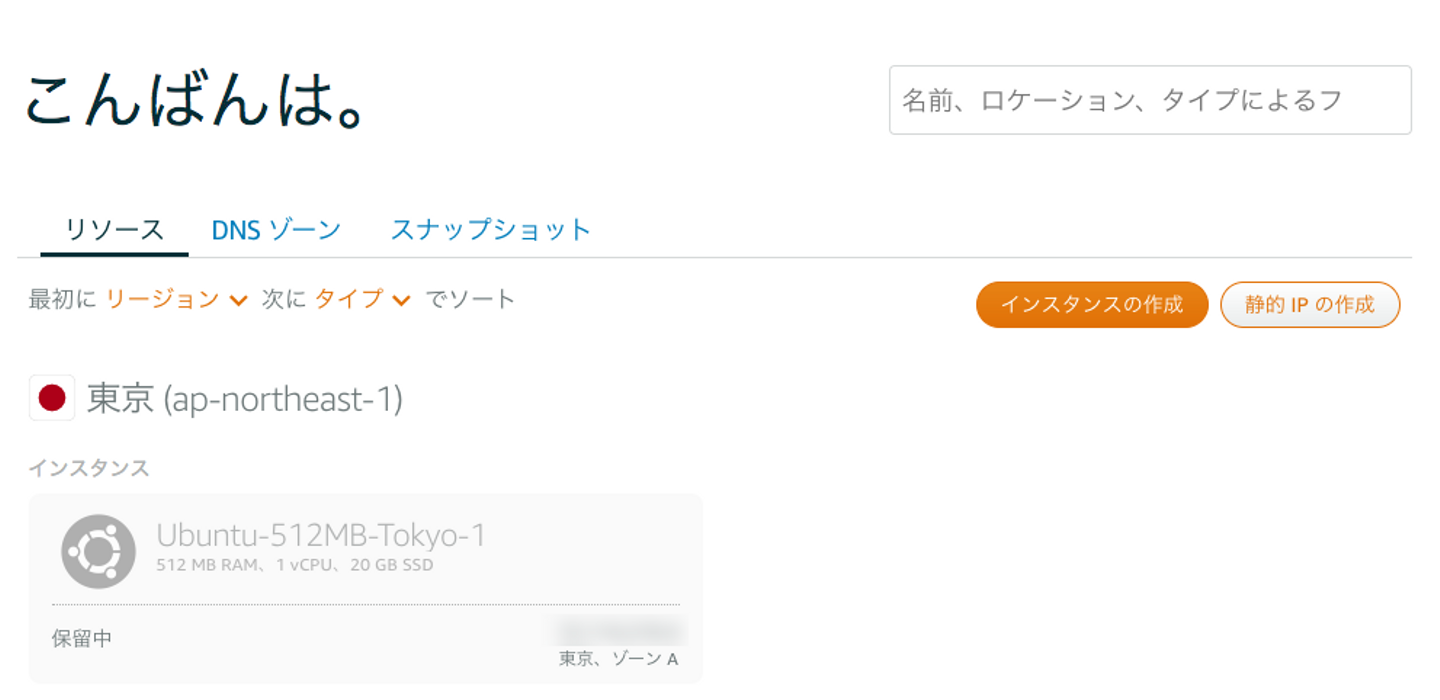Click the インスタンス section label
Screen dimensions: 1440x700
pos(89,468)
